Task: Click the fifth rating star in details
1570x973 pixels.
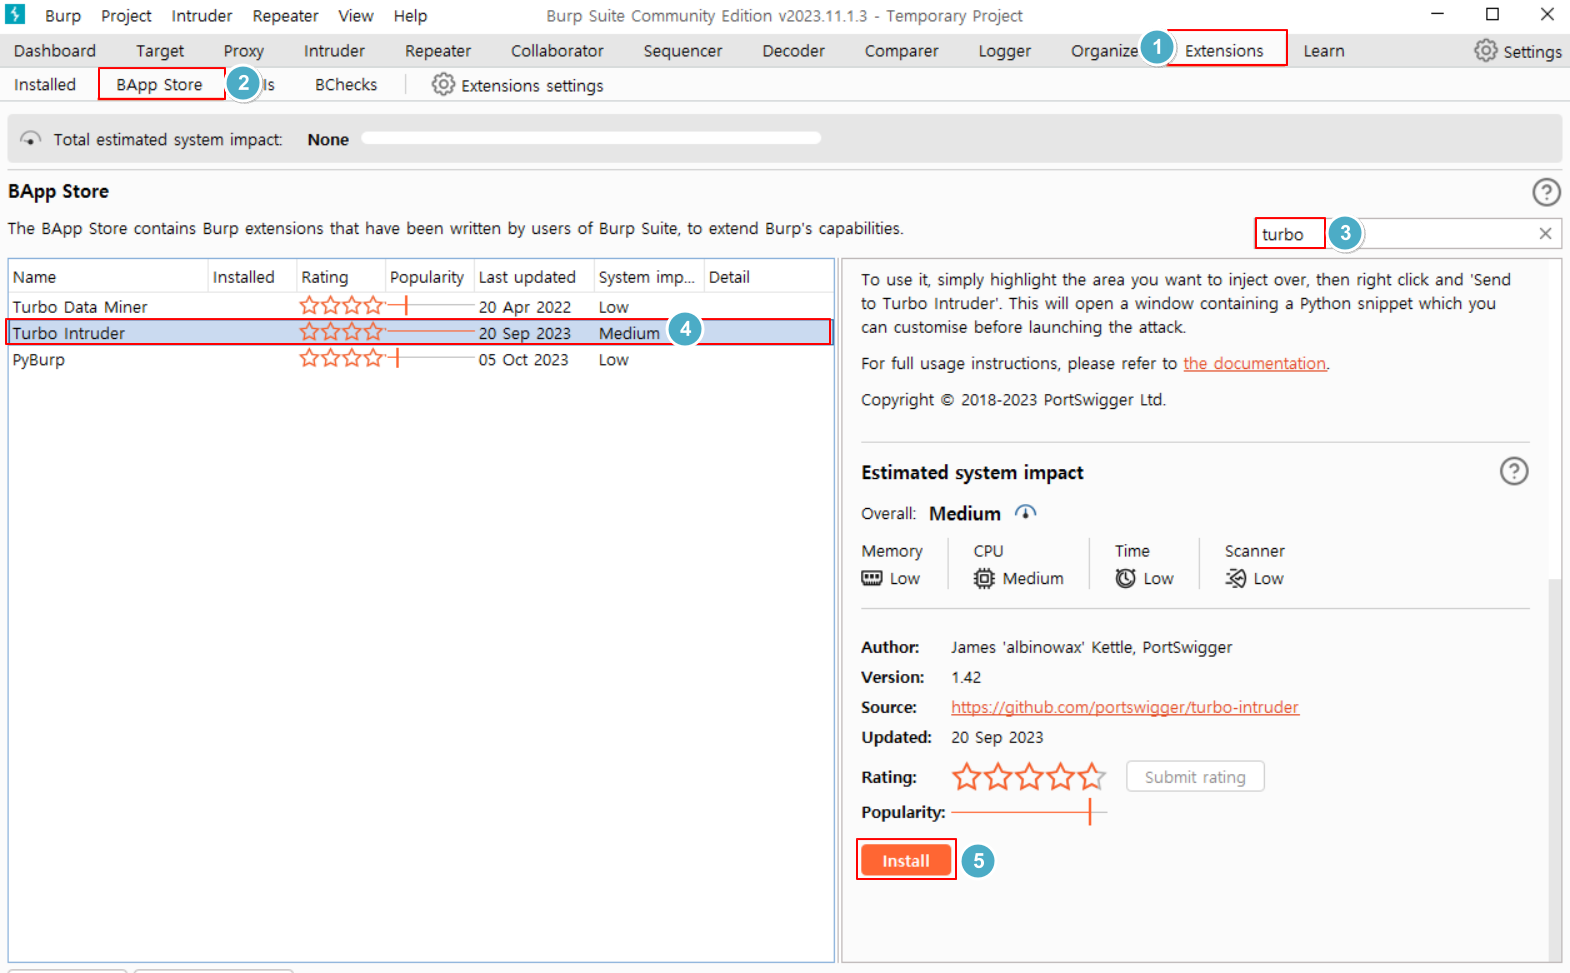Action: 1092,776
